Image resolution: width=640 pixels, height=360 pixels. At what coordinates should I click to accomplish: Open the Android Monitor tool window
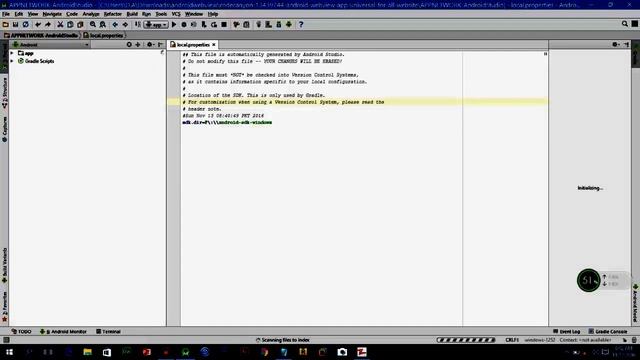click(63, 331)
